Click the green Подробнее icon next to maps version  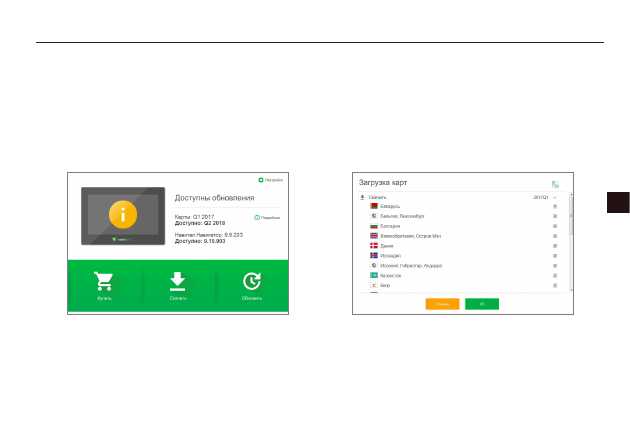pyautogui.click(x=257, y=217)
